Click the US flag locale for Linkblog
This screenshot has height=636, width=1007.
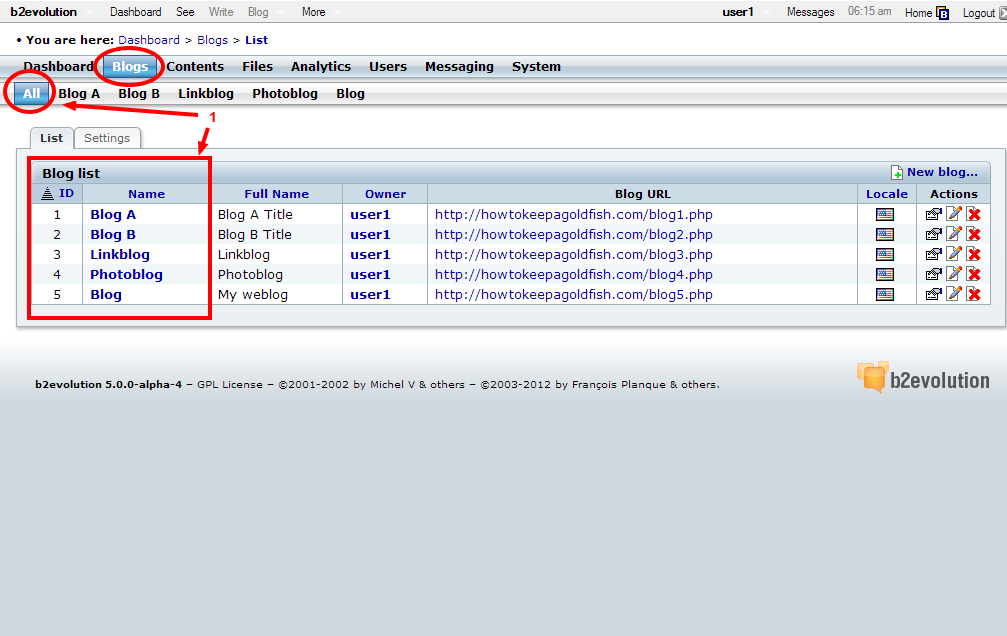pyautogui.click(x=885, y=254)
